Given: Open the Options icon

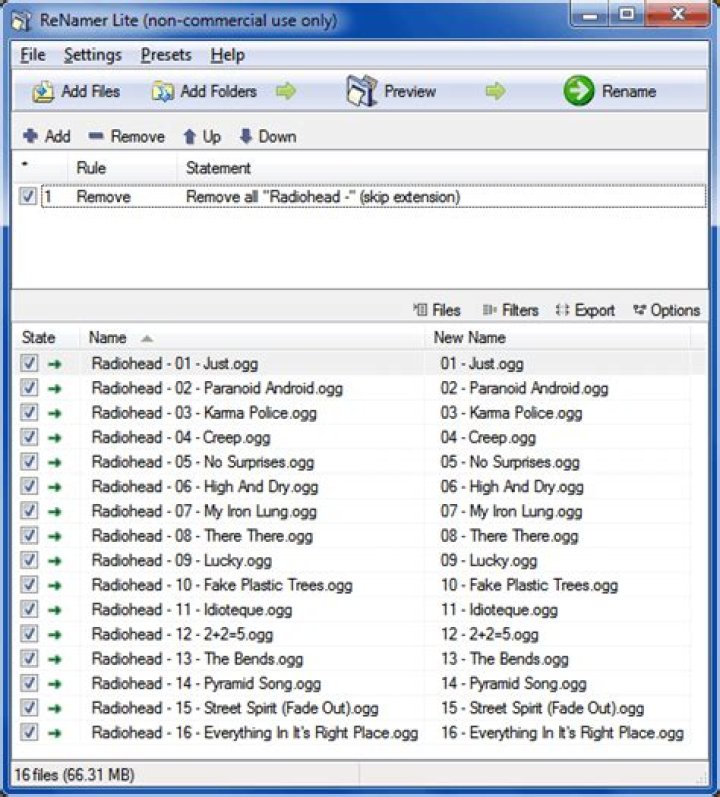Looking at the screenshot, I should point(639,309).
